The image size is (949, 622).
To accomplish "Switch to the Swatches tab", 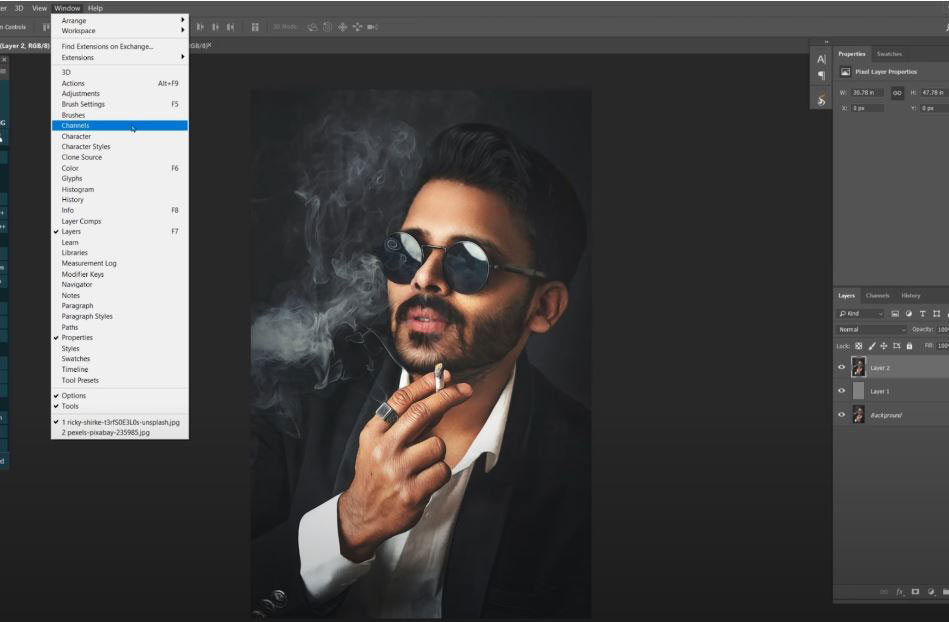I will pos(888,54).
